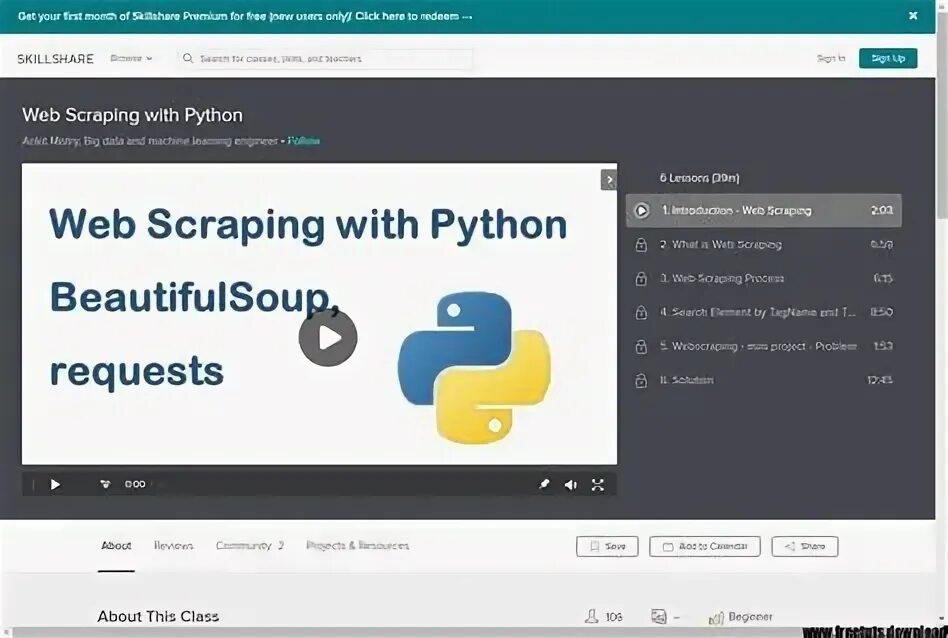The width and height of the screenshot is (948, 638).
Task: Switch to Projects & Resources tab
Action: point(357,545)
